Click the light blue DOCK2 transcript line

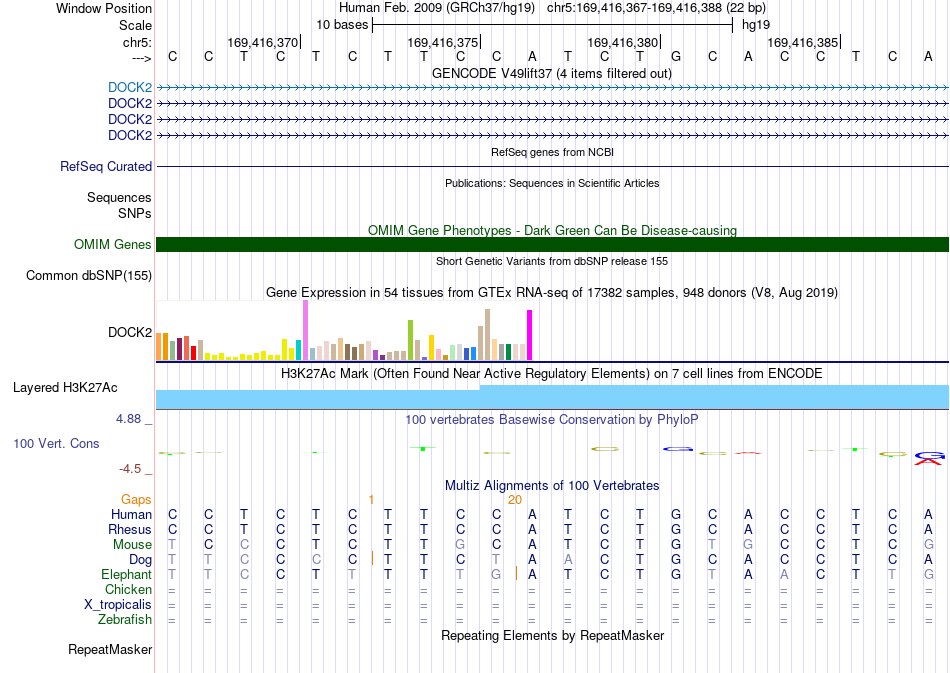(x=553, y=88)
